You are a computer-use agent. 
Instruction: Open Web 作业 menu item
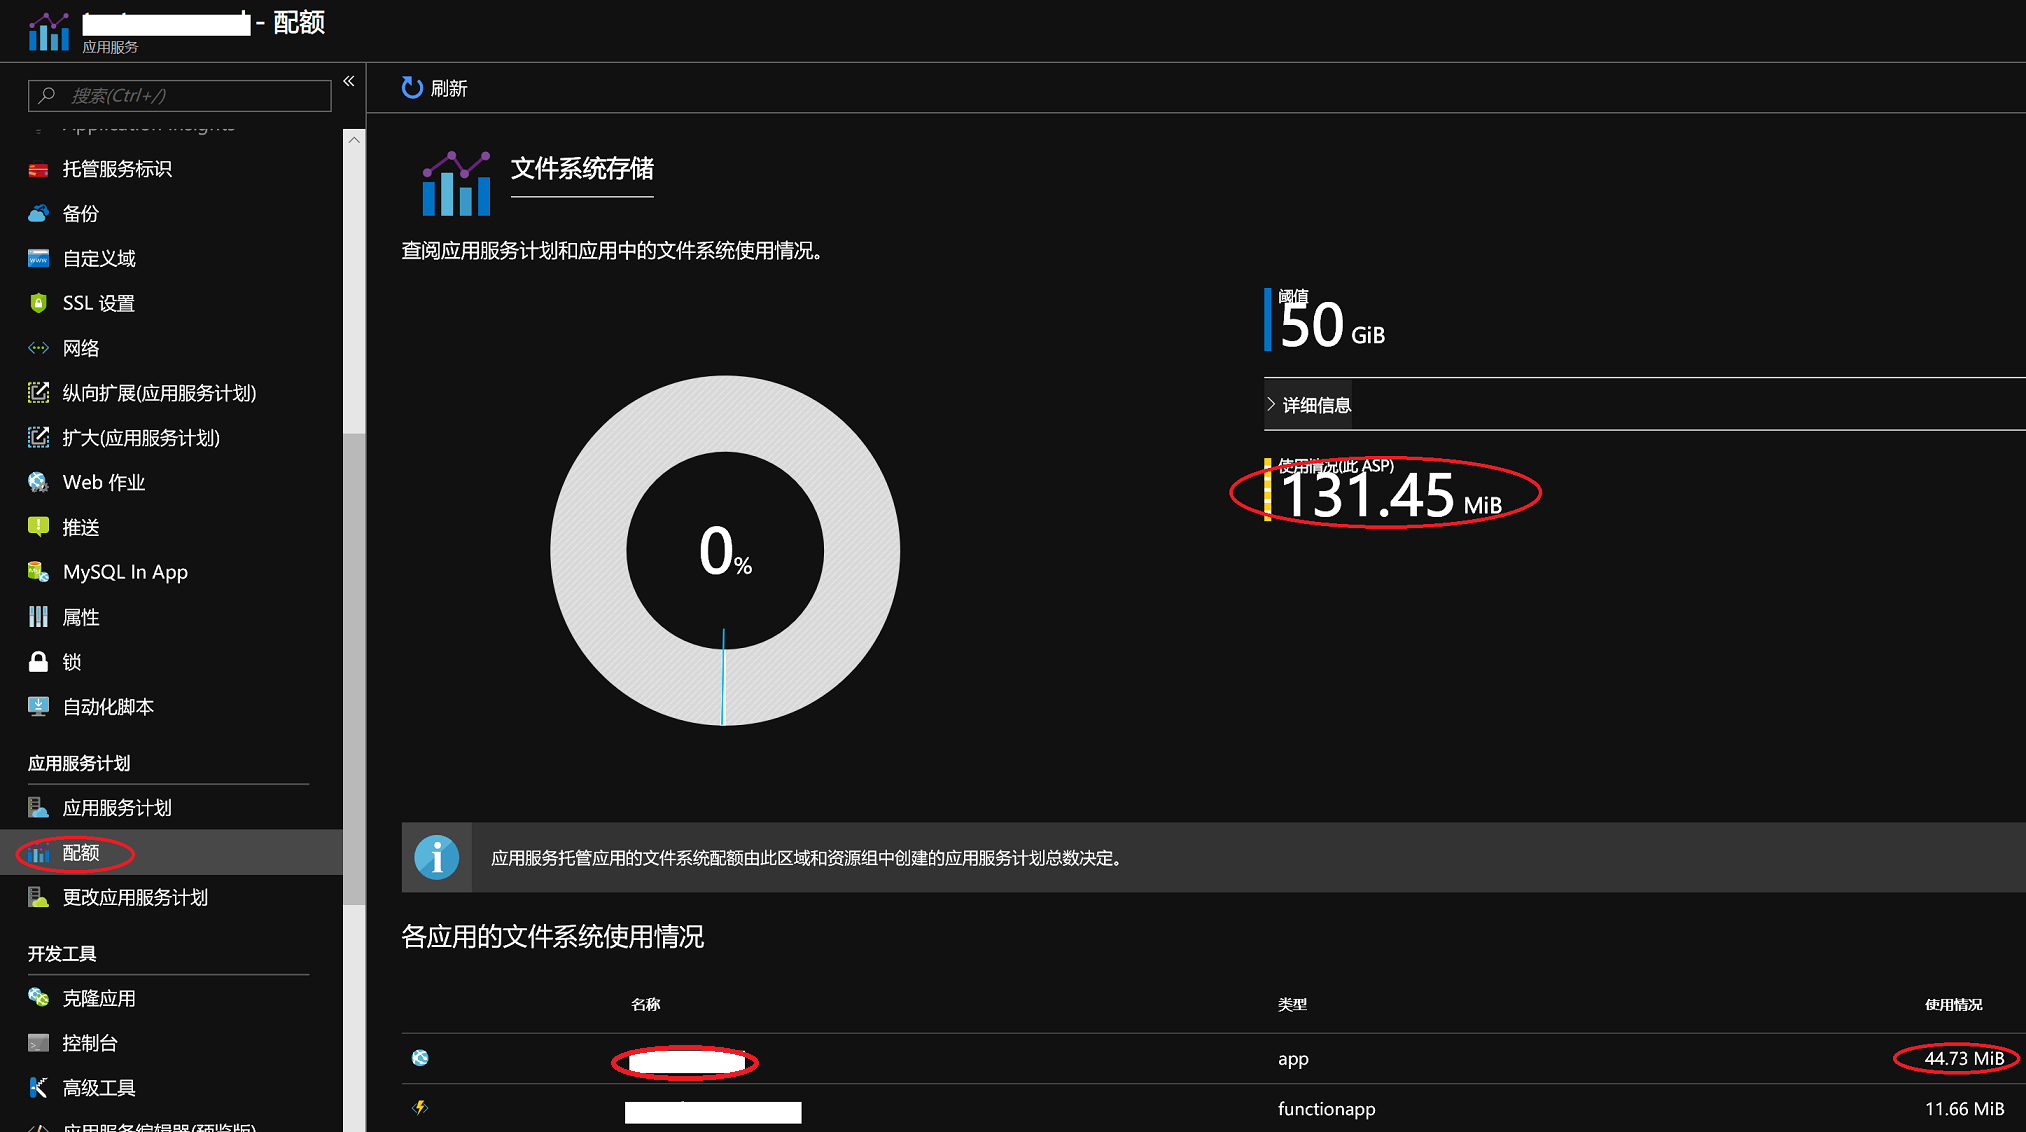tap(104, 483)
